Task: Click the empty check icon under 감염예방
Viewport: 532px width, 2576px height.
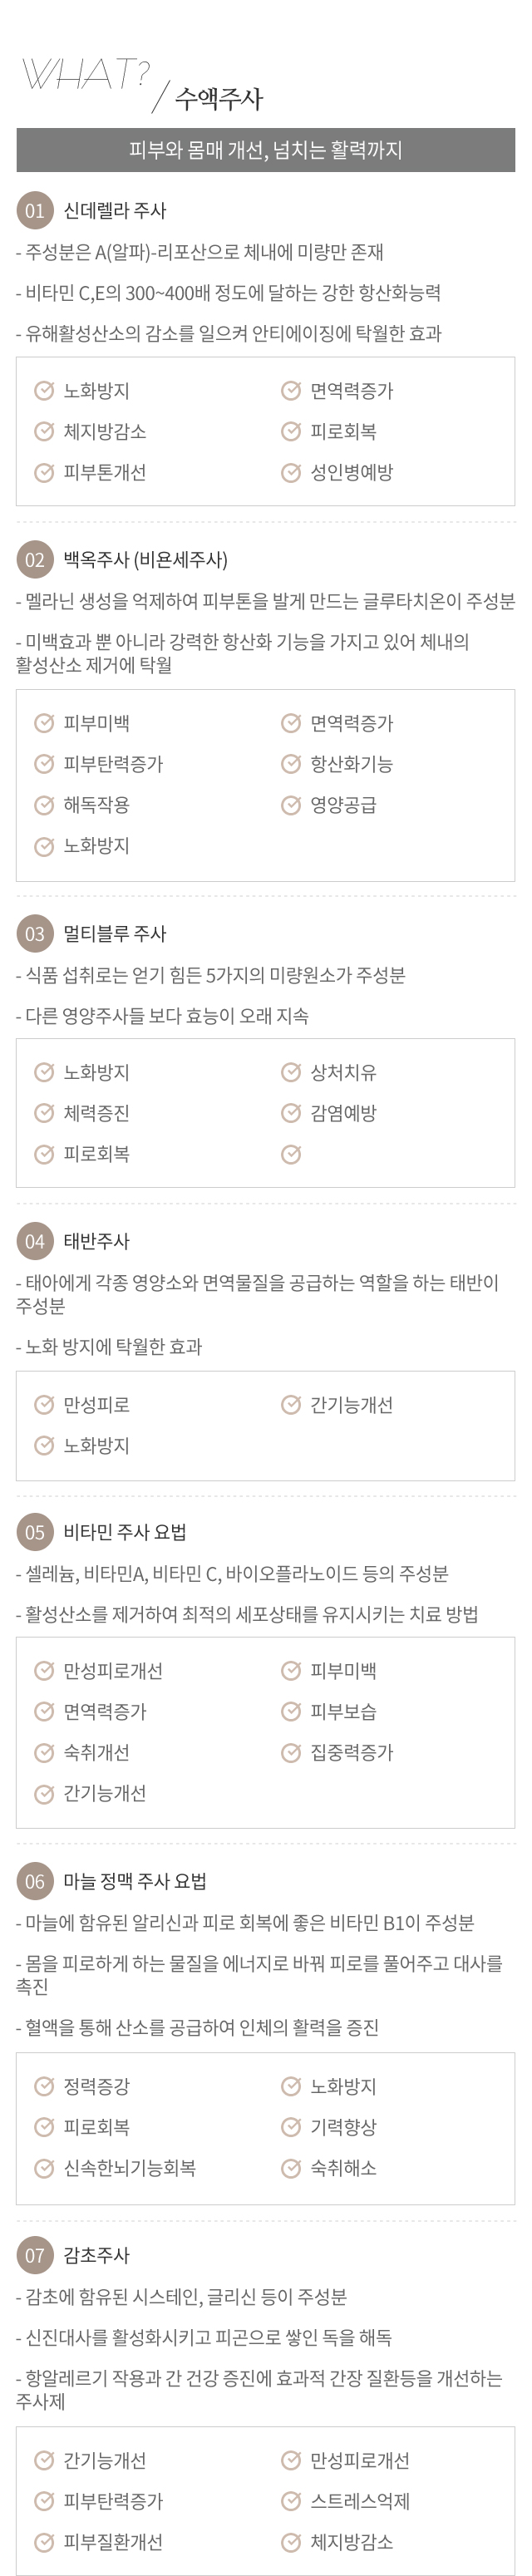Action: tap(291, 1155)
